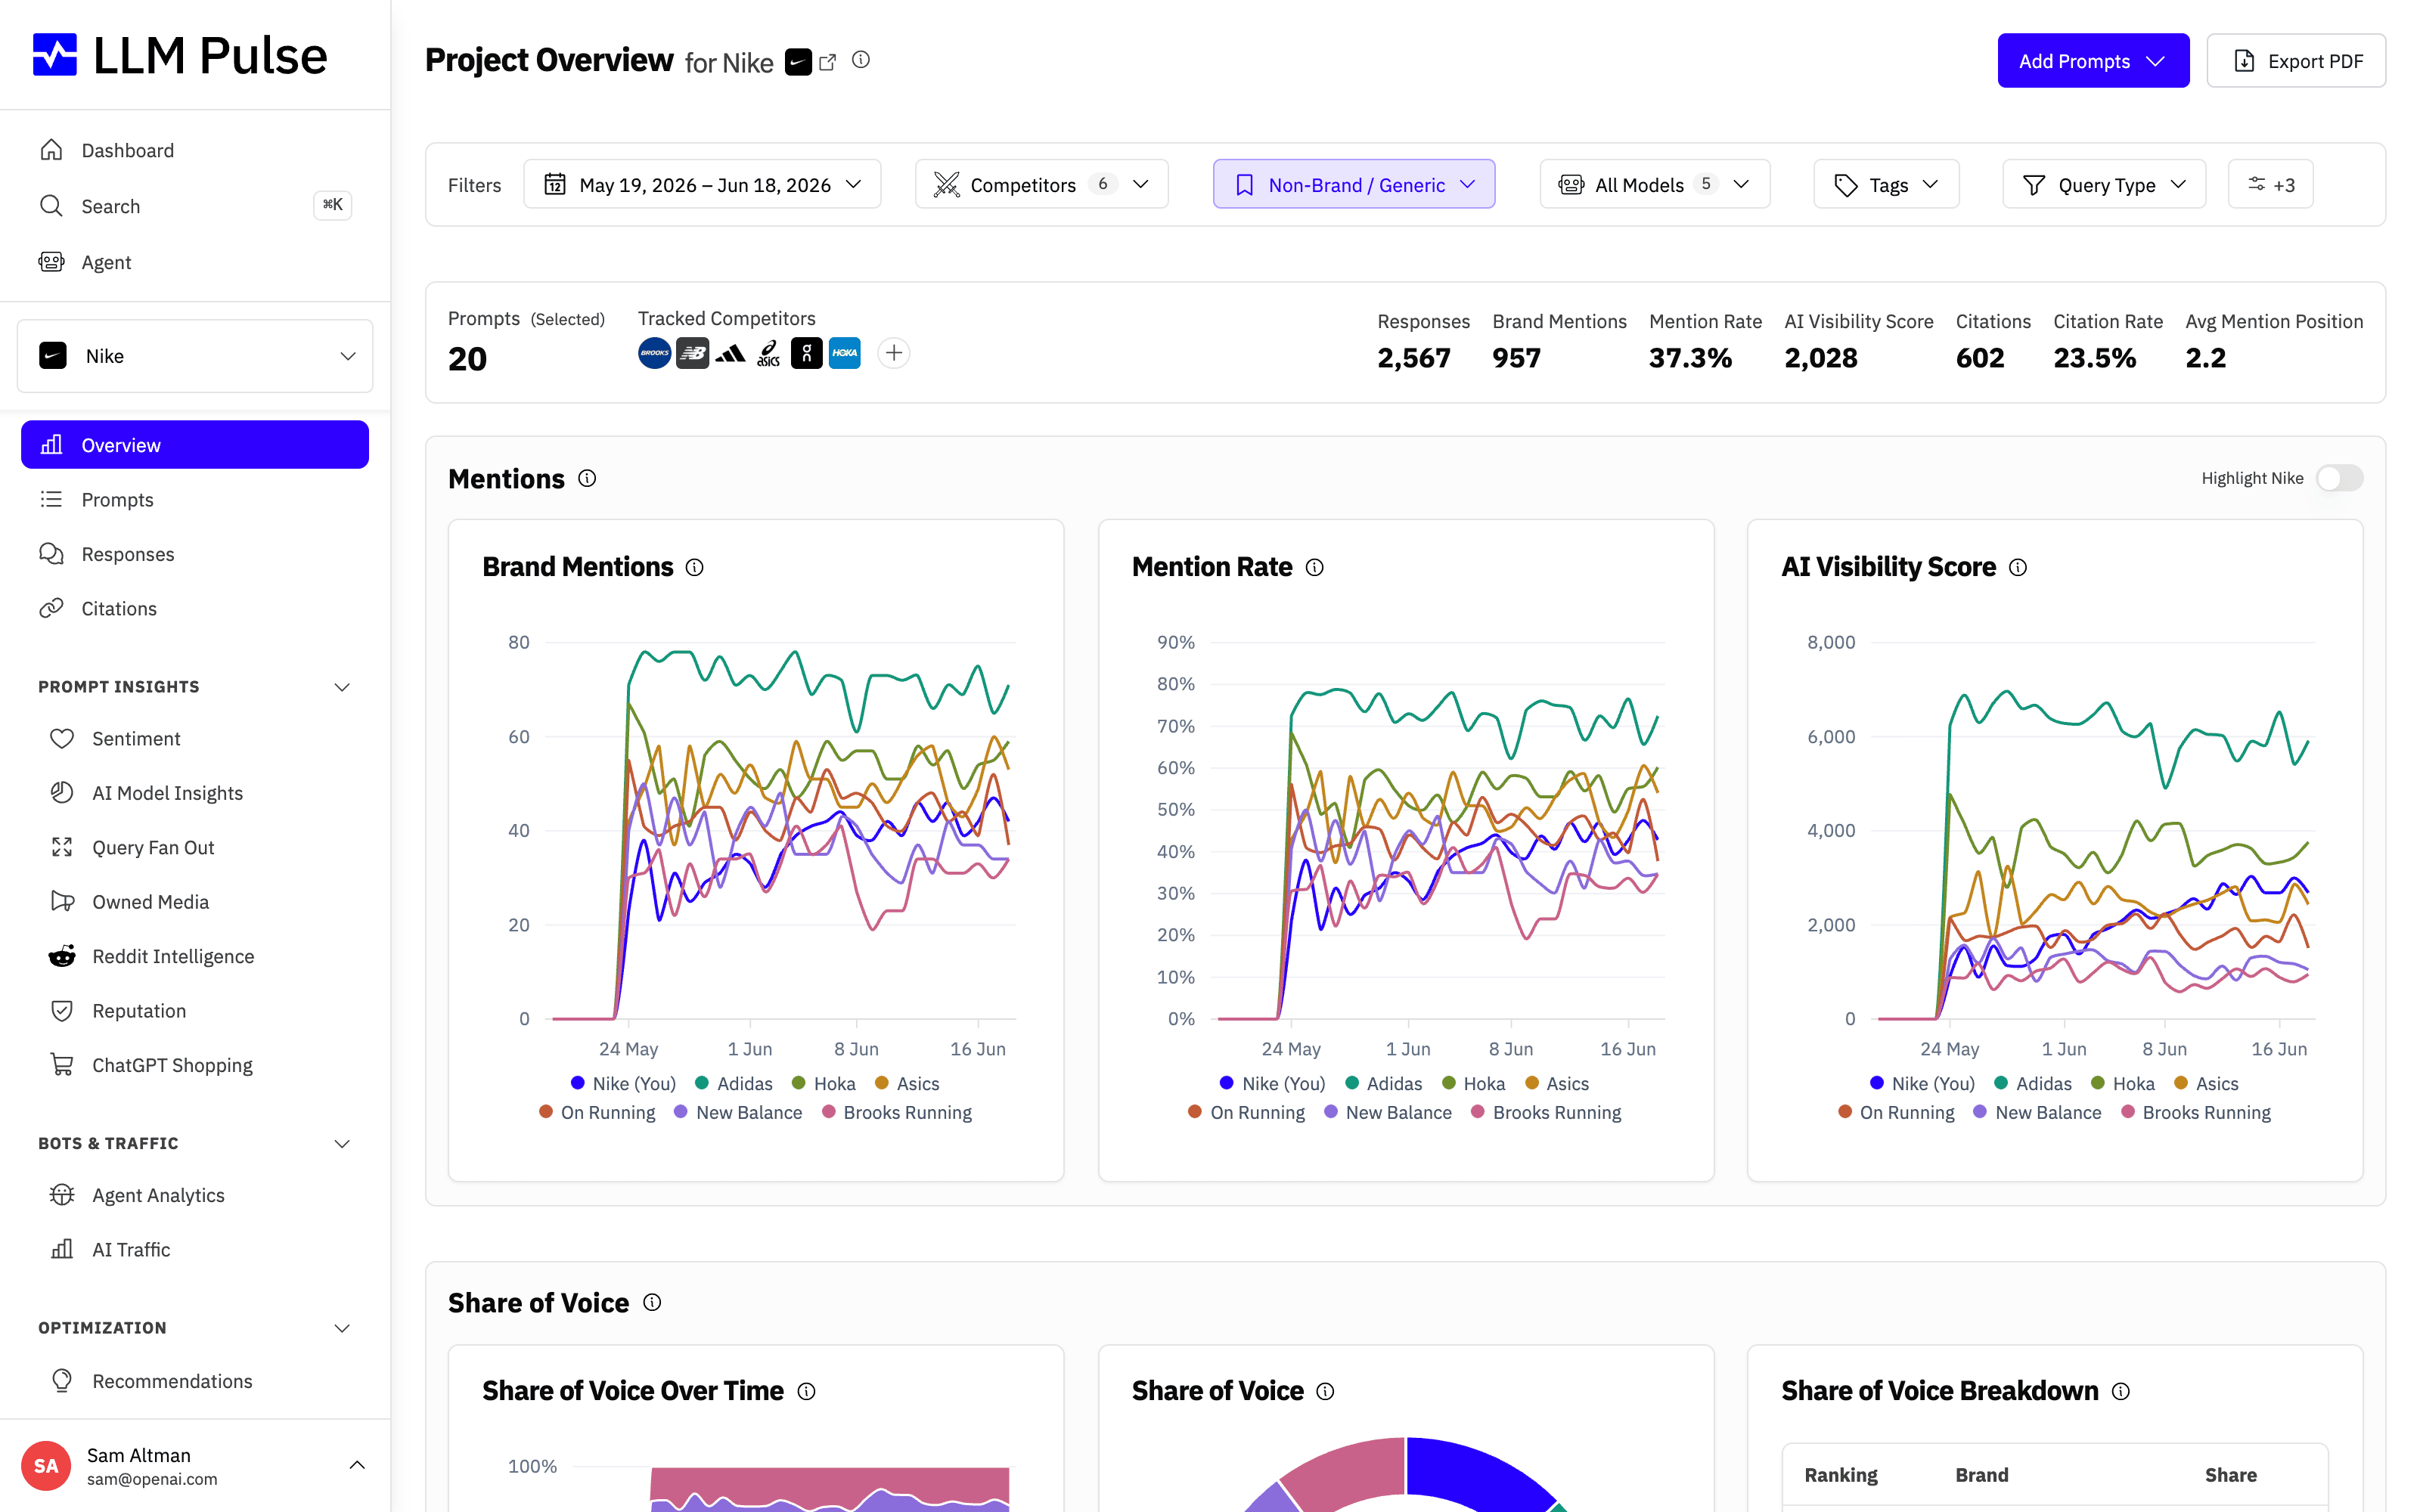Toggle Hoka legend in Mention Rate chart
This screenshot has height=1512, width=2420.
pos(1473,1084)
